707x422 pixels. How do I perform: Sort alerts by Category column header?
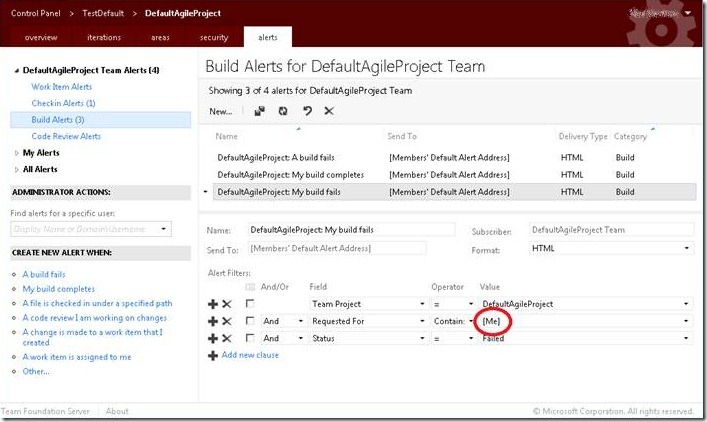(630, 136)
